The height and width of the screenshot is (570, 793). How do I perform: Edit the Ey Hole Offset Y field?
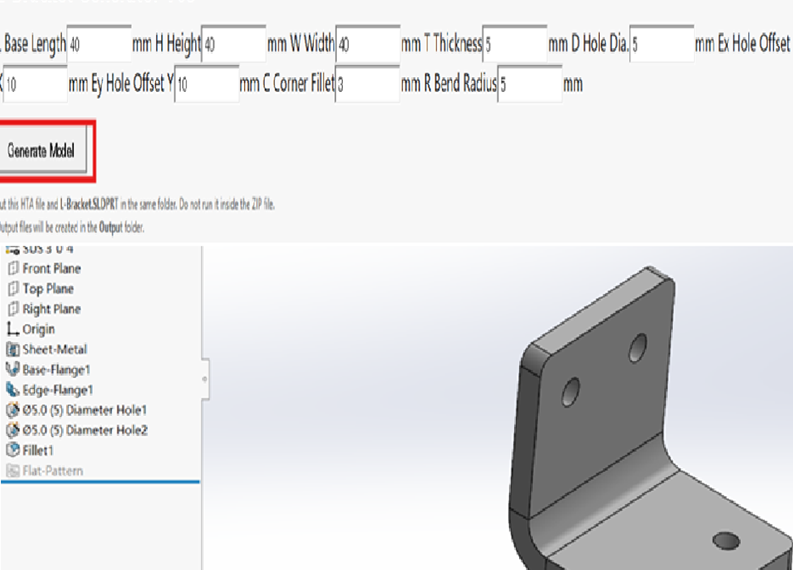pos(207,84)
